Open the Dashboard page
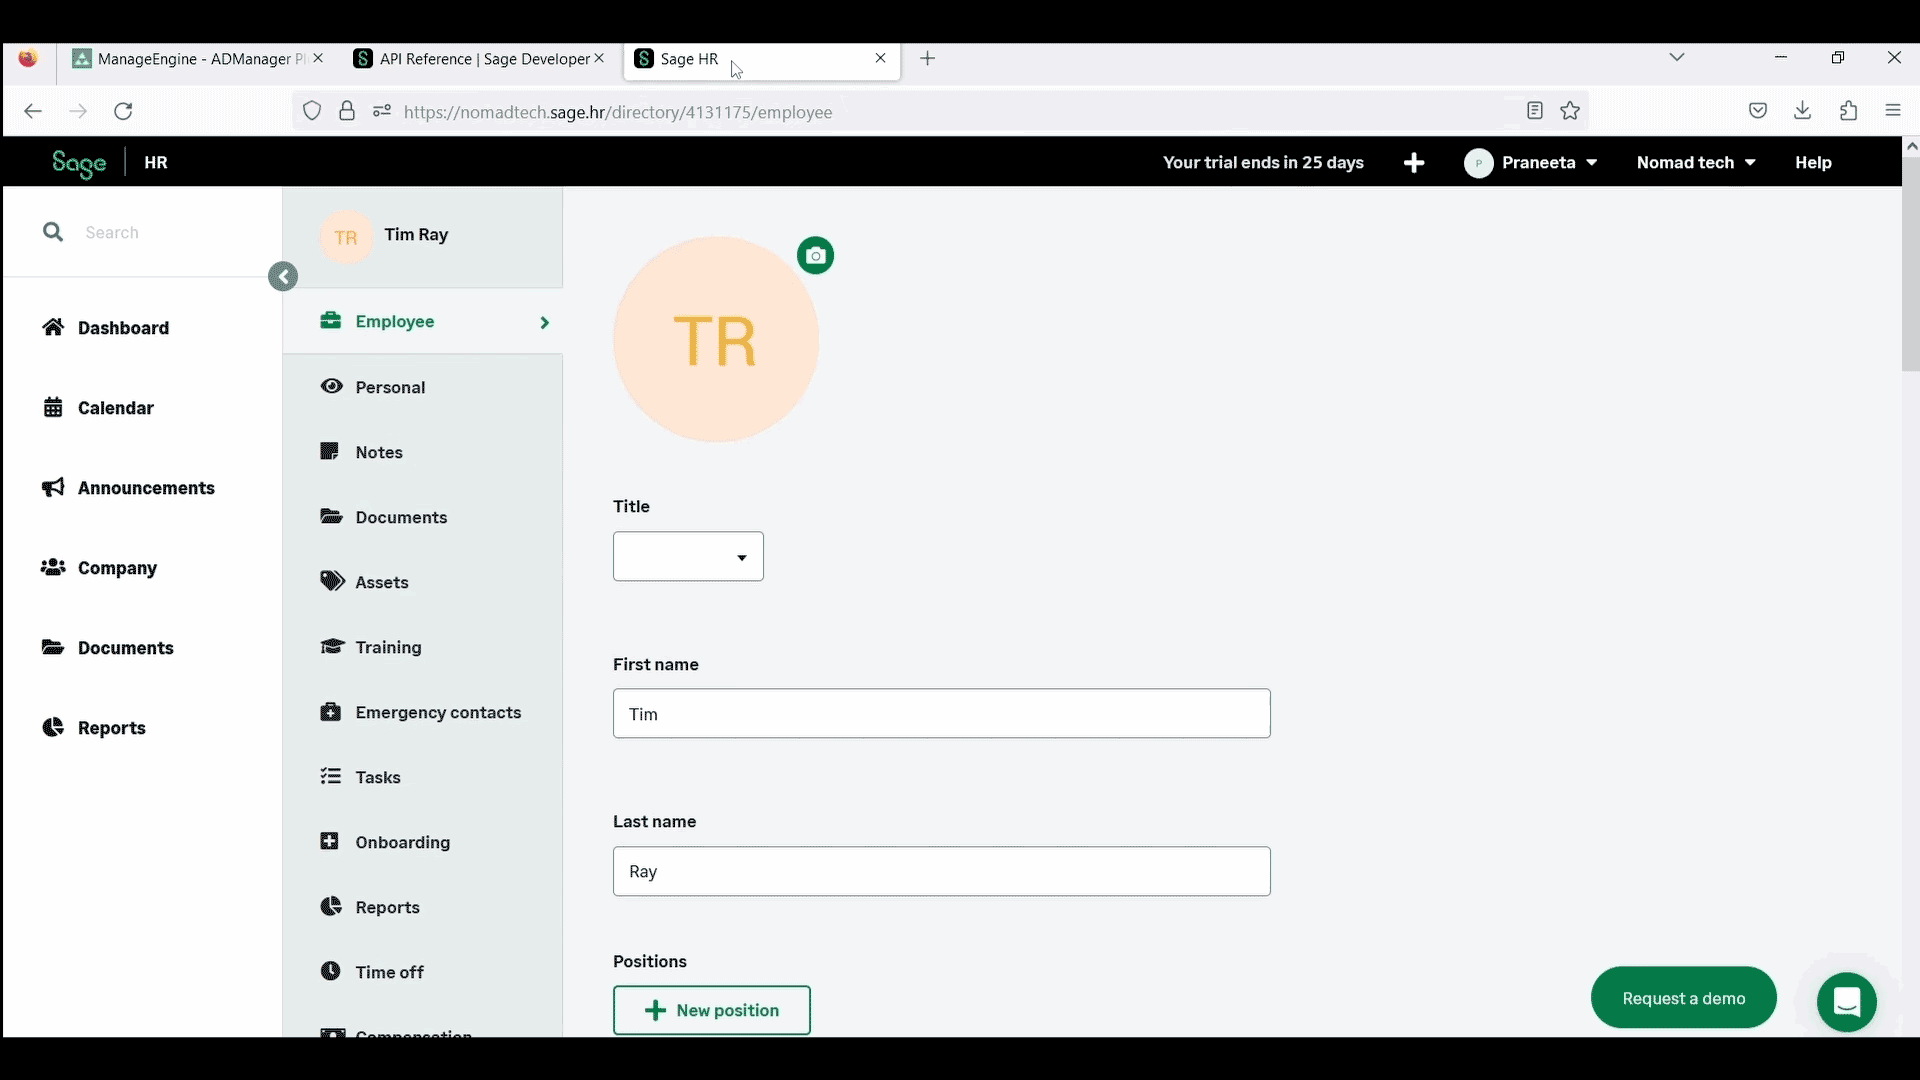The image size is (1920, 1080). [123, 328]
